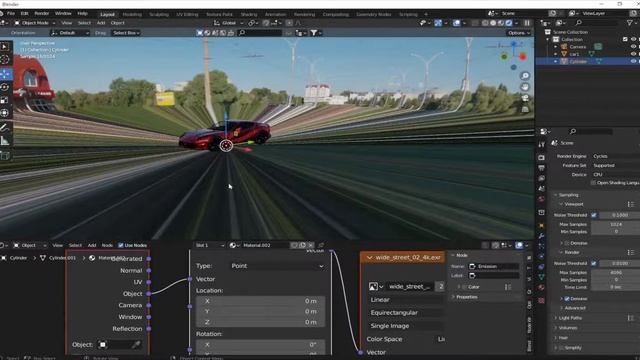Activate the Rotate tool in left toolbar
The height and width of the screenshot is (360, 640).
[x=5, y=87]
